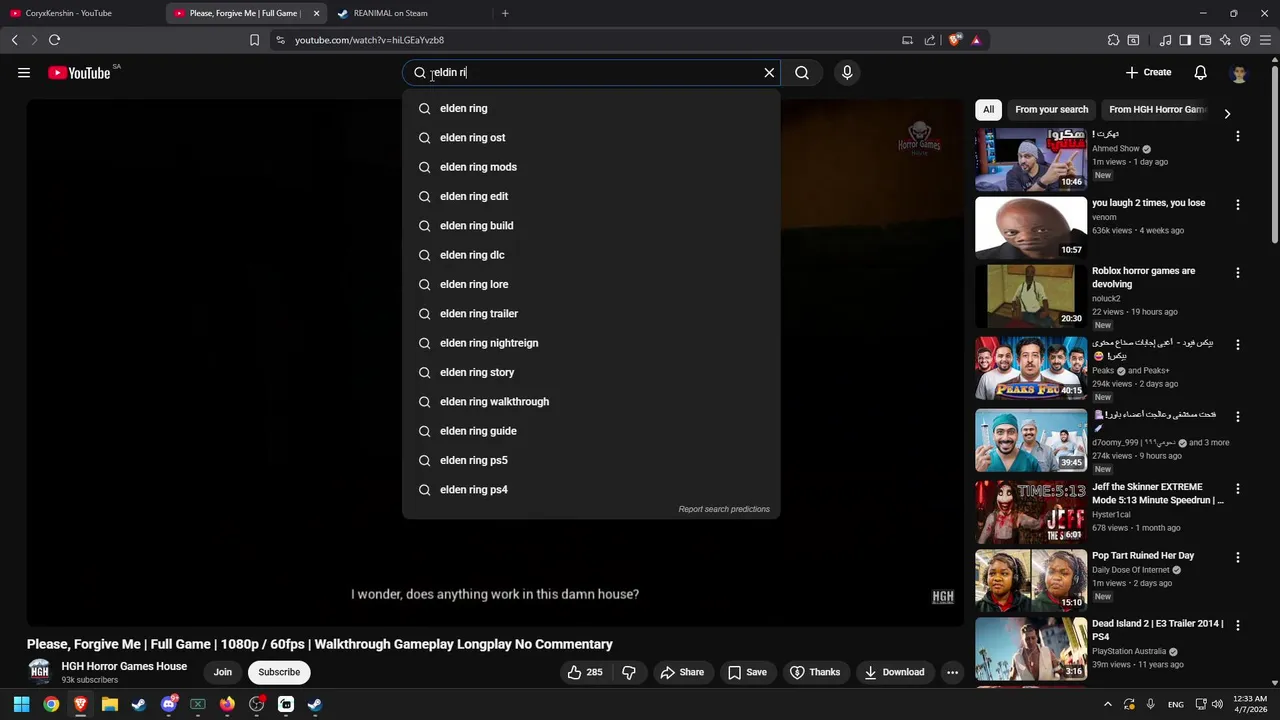Screen dimensions: 1280x720
Task: Open Jeff the Skinner speedrun thumbnail
Action: [1031, 512]
